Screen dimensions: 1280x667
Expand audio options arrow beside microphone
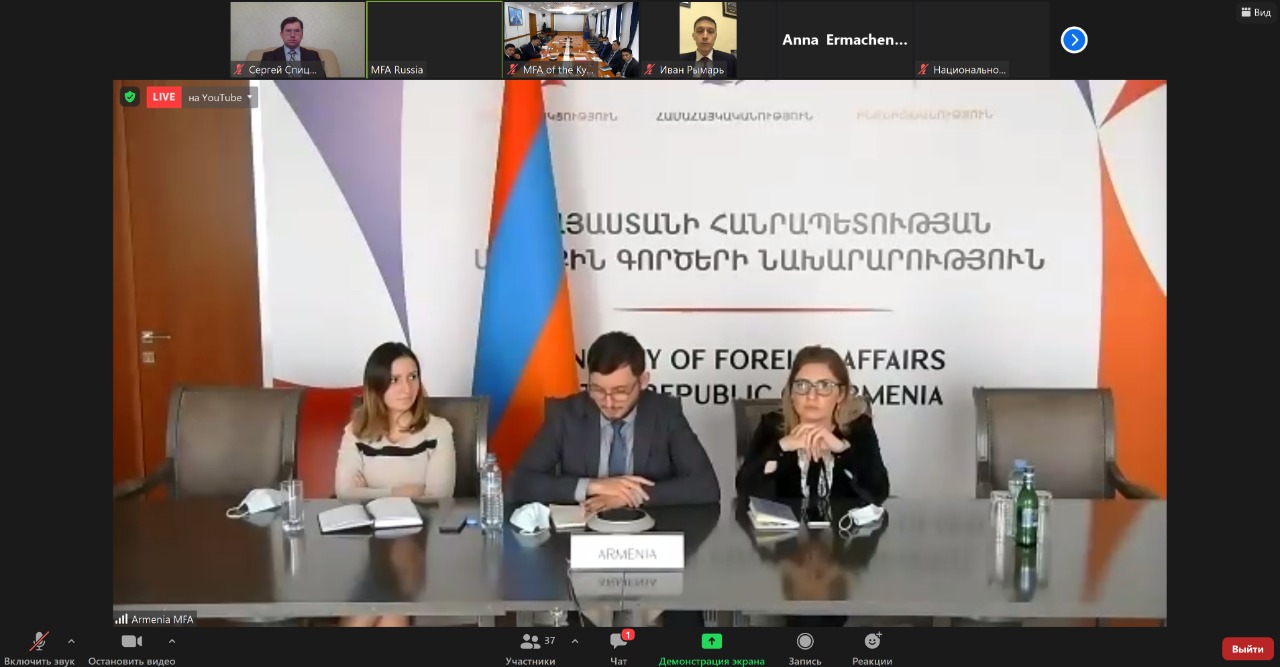(x=71, y=641)
